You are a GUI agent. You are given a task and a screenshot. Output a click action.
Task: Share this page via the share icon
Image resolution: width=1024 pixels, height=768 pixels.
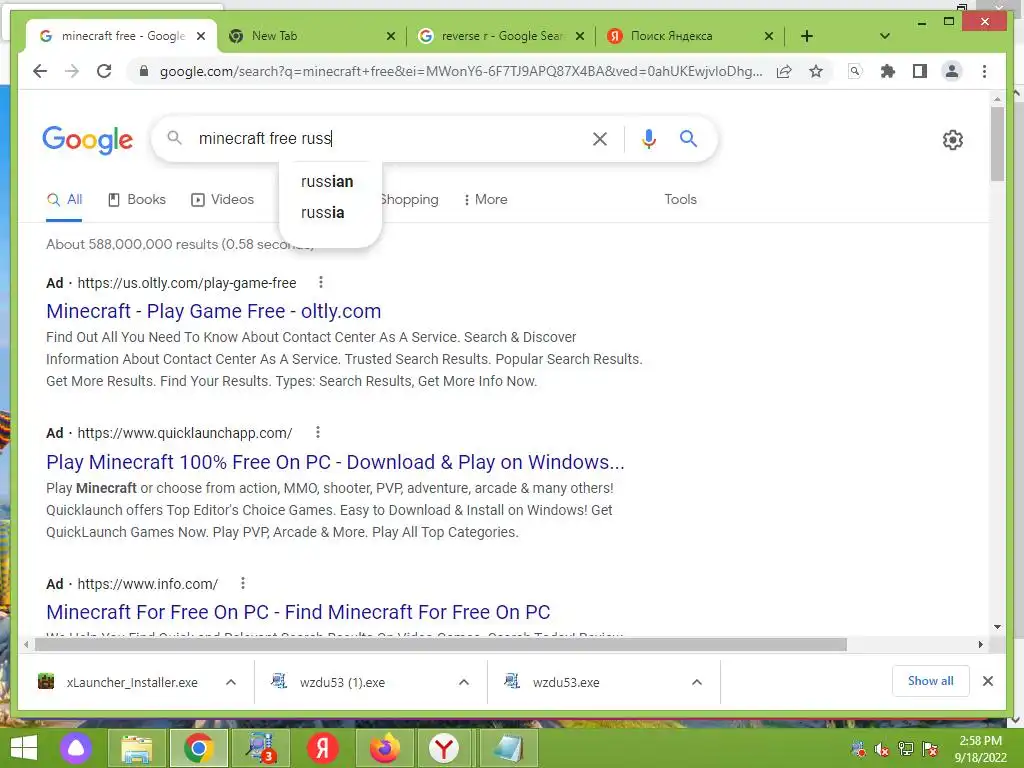[x=784, y=71]
